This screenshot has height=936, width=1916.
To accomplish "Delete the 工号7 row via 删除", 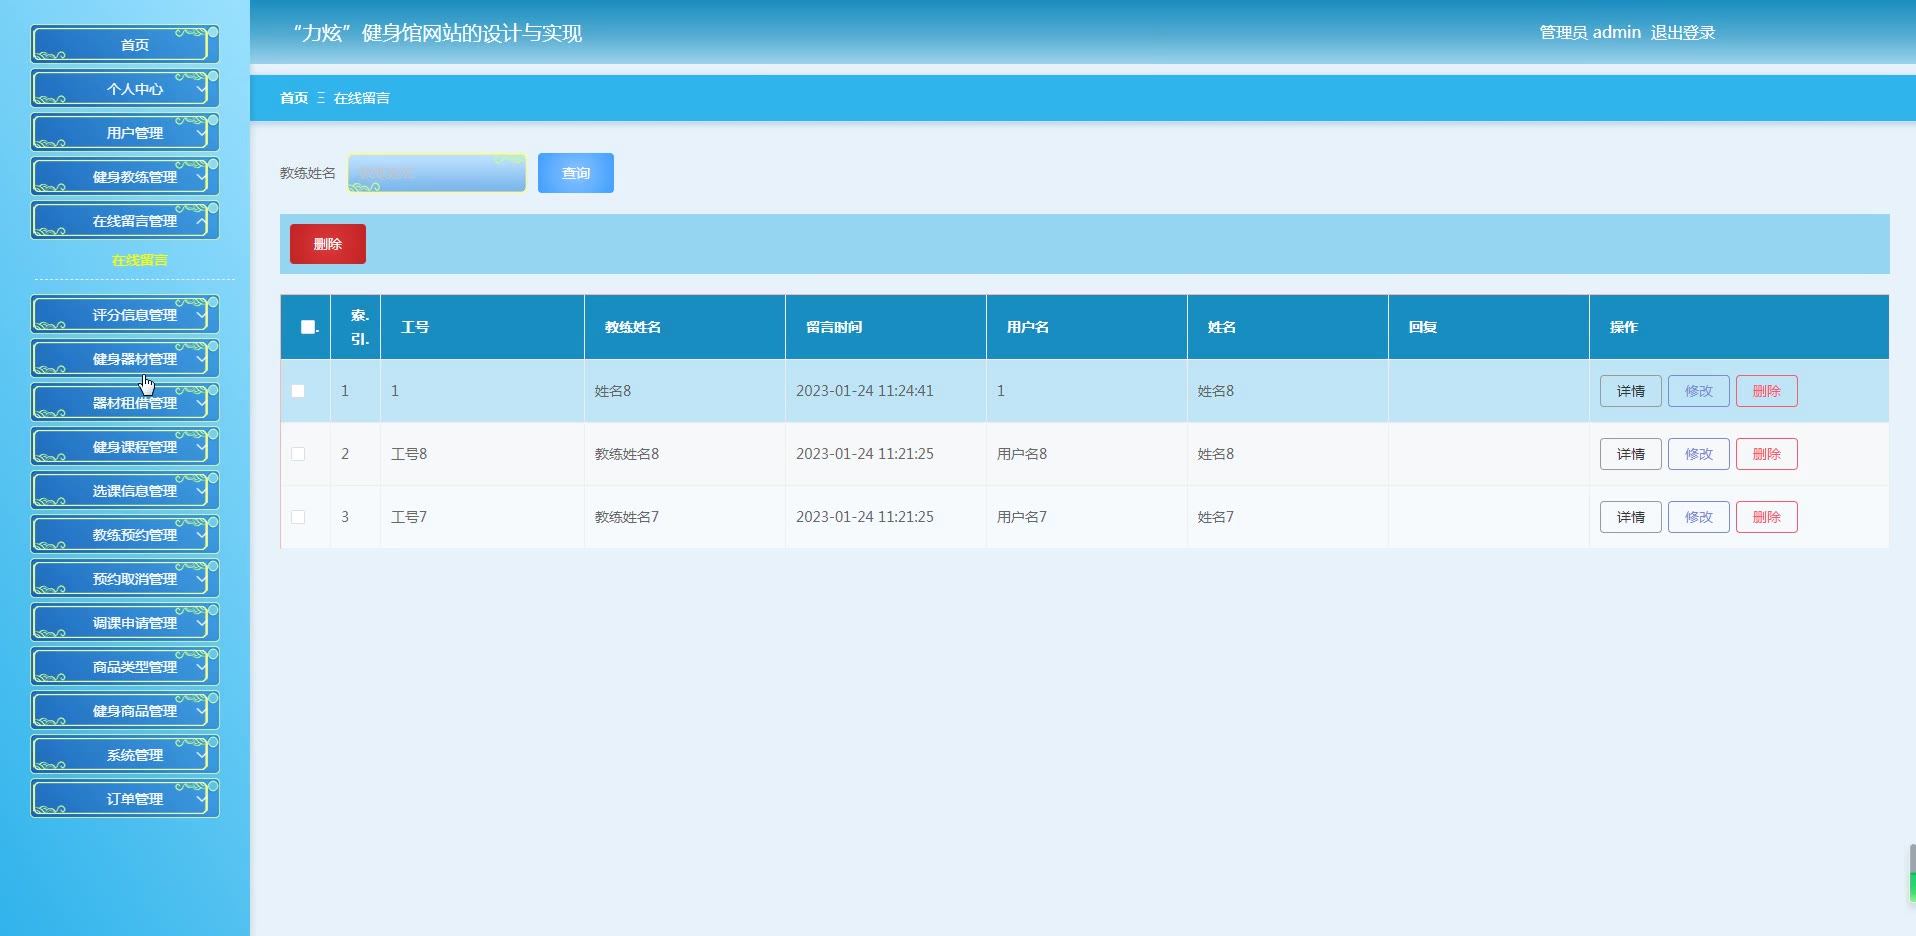I will pos(1766,517).
